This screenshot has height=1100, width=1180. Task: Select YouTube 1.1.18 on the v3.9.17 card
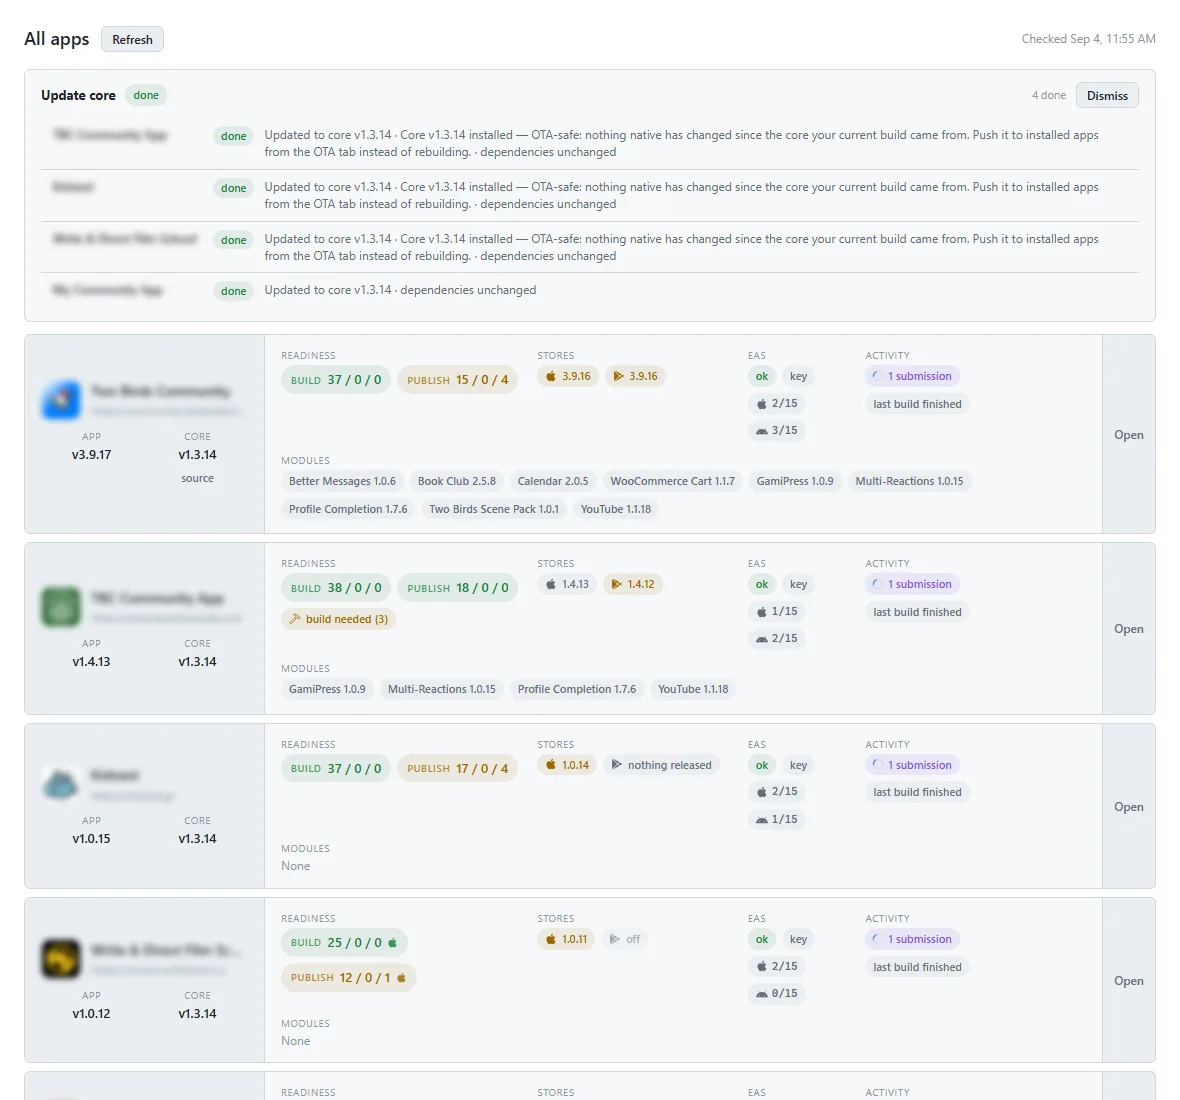point(616,509)
